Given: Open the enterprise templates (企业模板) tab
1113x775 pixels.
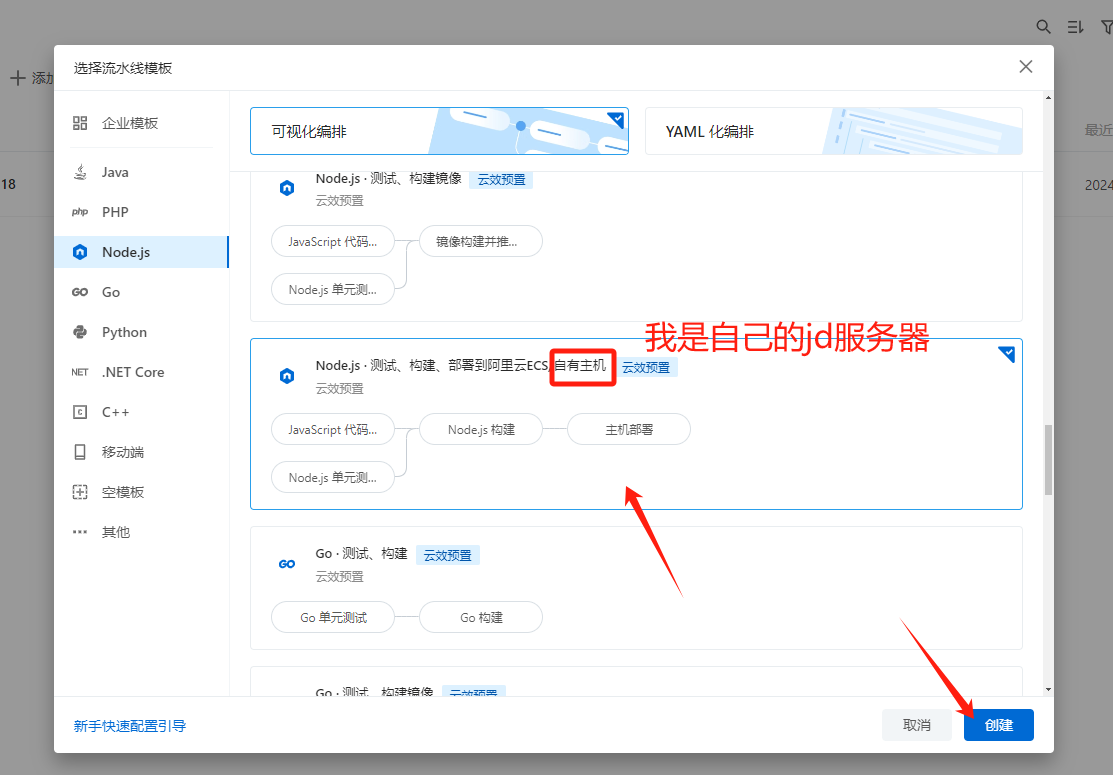Looking at the screenshot, I should coord(129,123).
